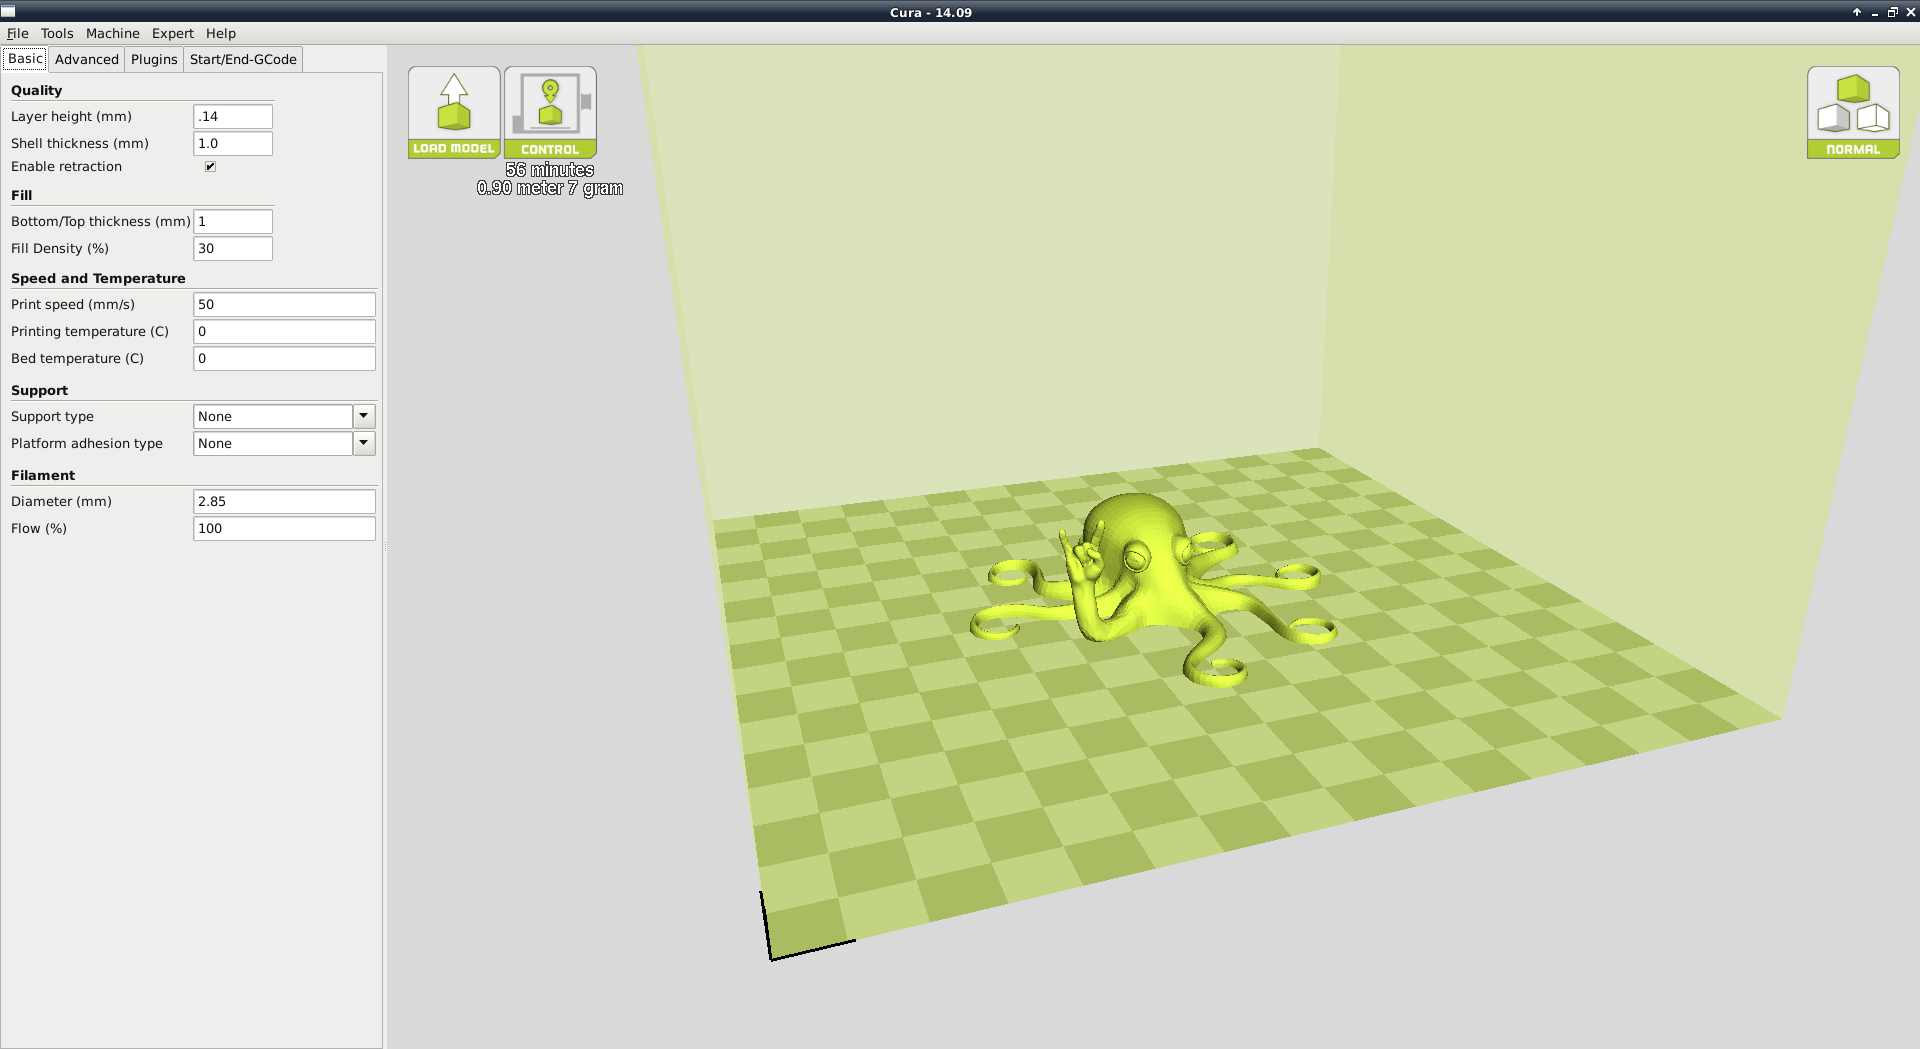This screenshot has width=1920, height=1049.
Task: Switch to the Advanced tab
Action: click(87, 60)
